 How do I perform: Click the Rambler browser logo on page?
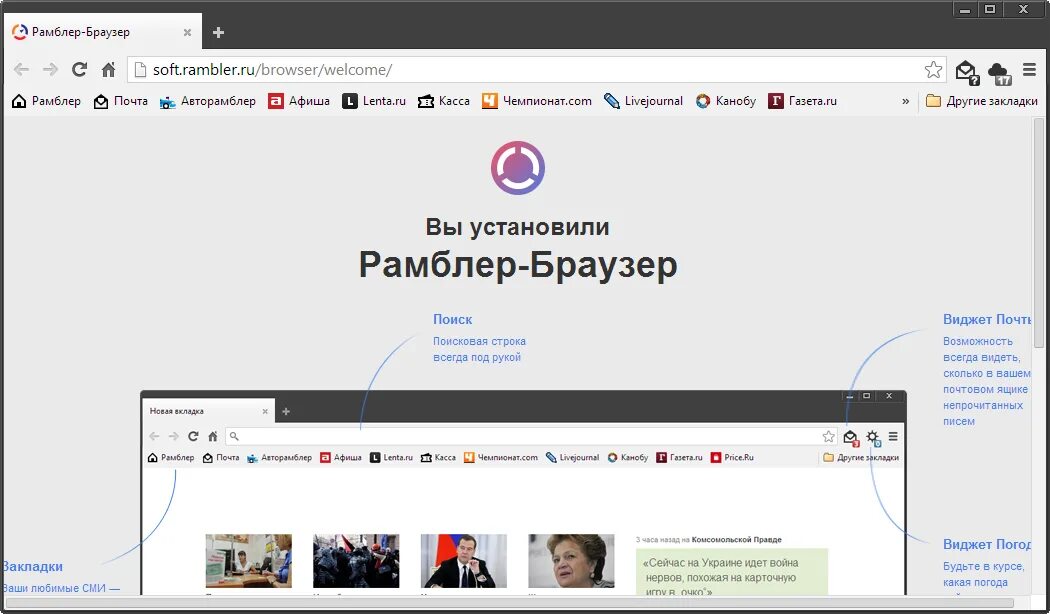(518, 167)
